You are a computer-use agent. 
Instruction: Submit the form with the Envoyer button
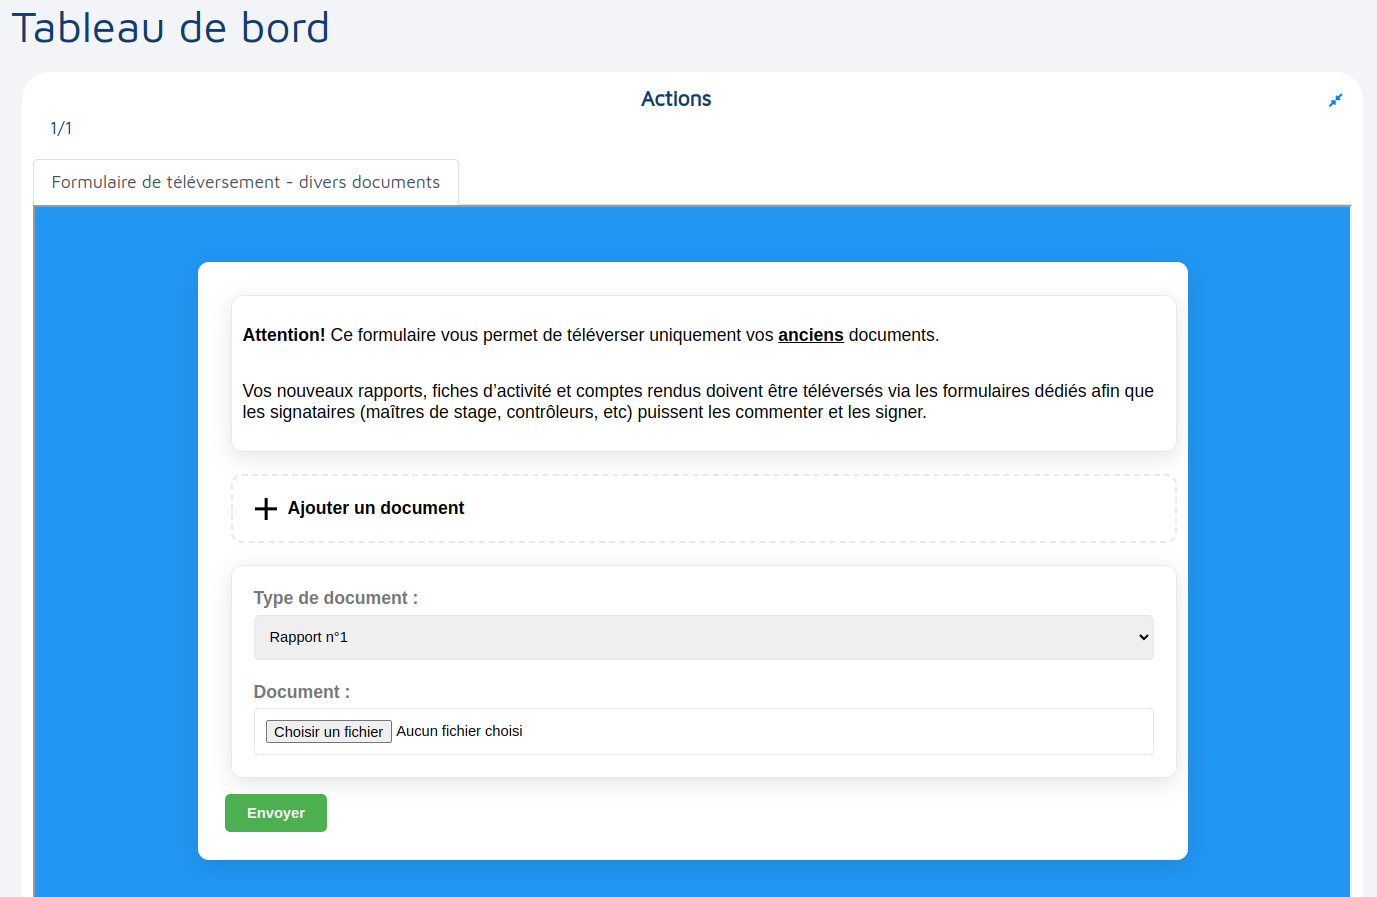pyautogui.click(x=276, y=813)
